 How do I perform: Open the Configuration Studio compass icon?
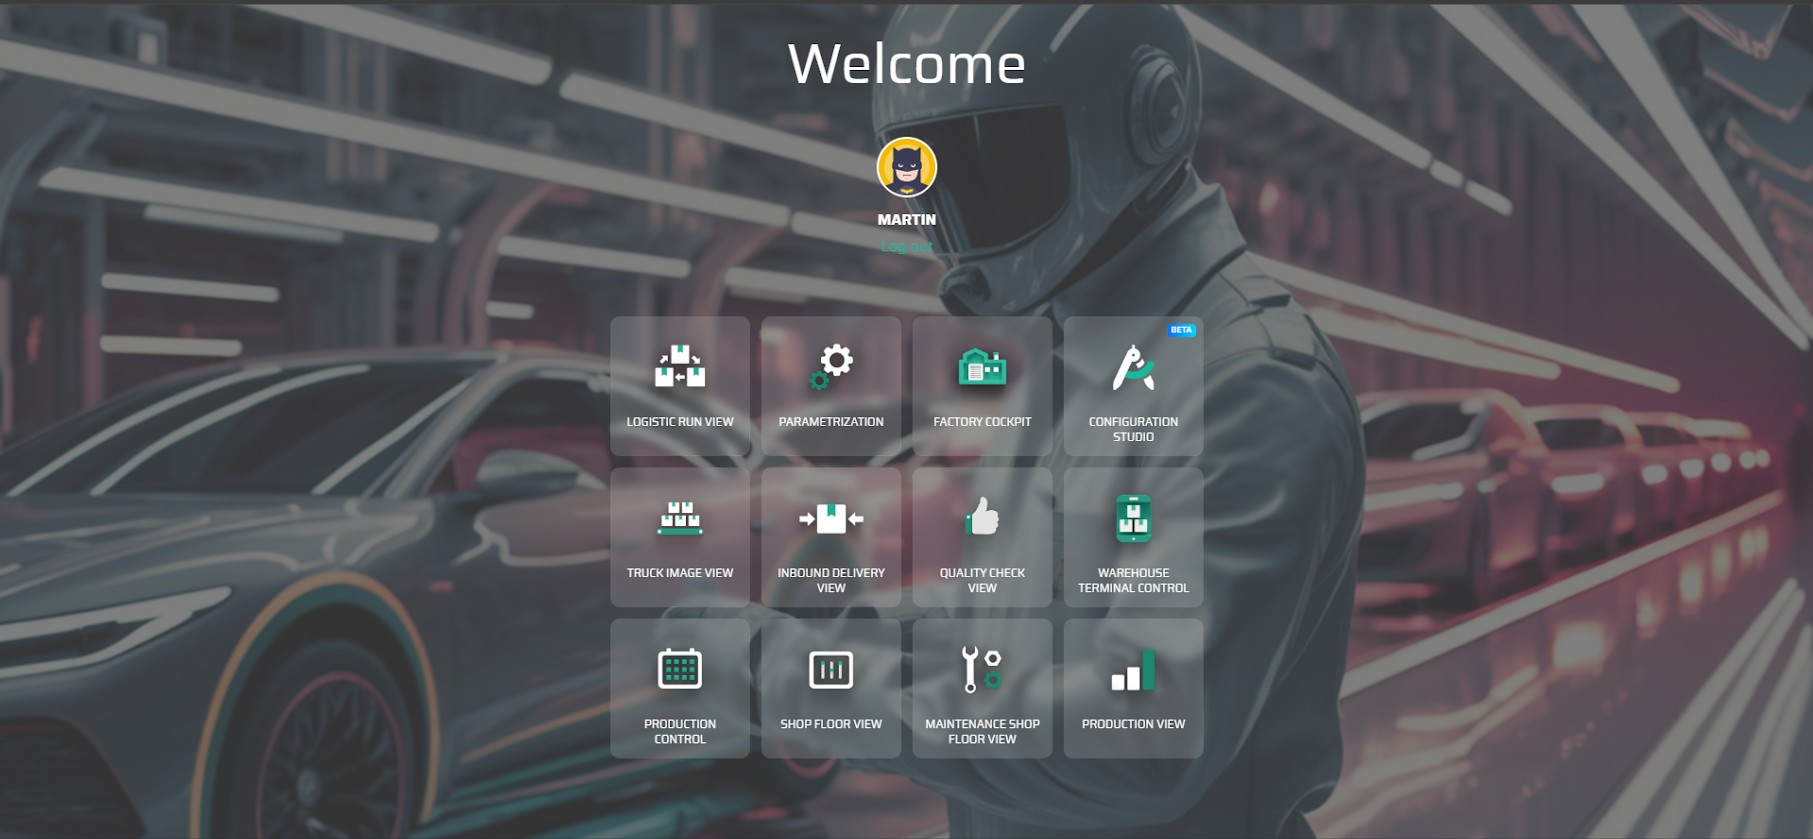tap(1133, 366)
